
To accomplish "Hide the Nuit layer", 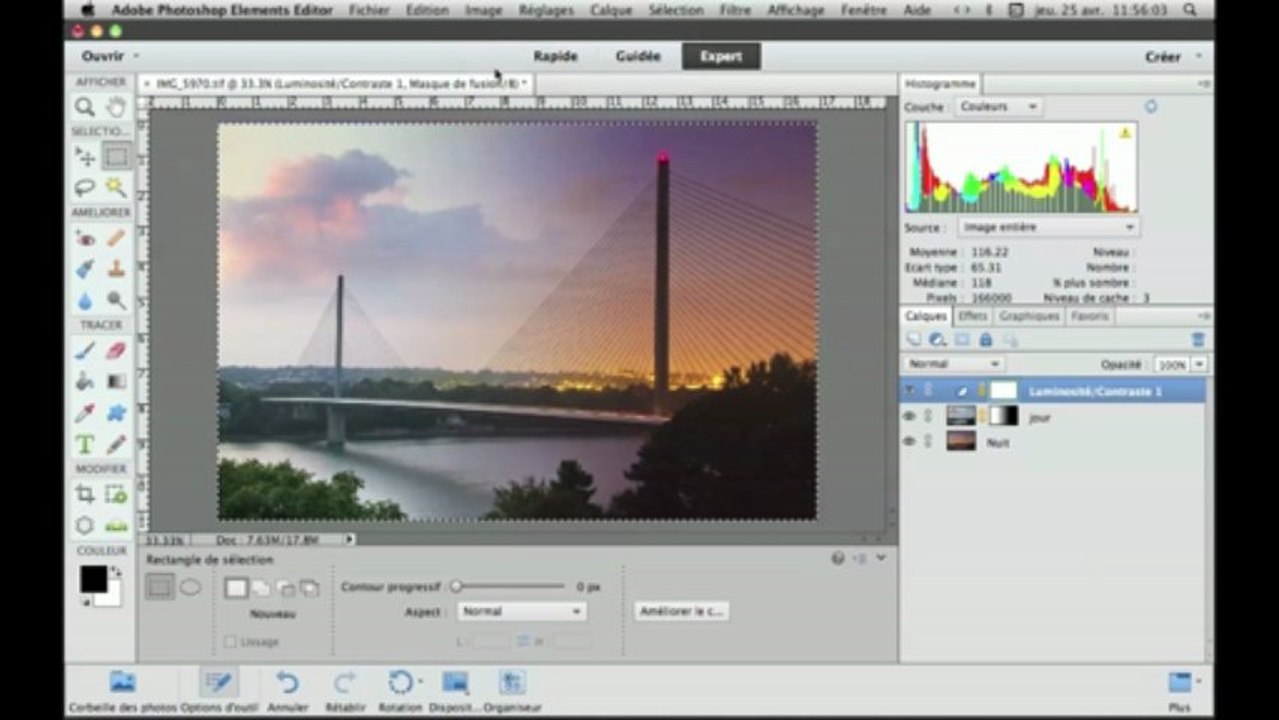I will (x=909, y=441).
